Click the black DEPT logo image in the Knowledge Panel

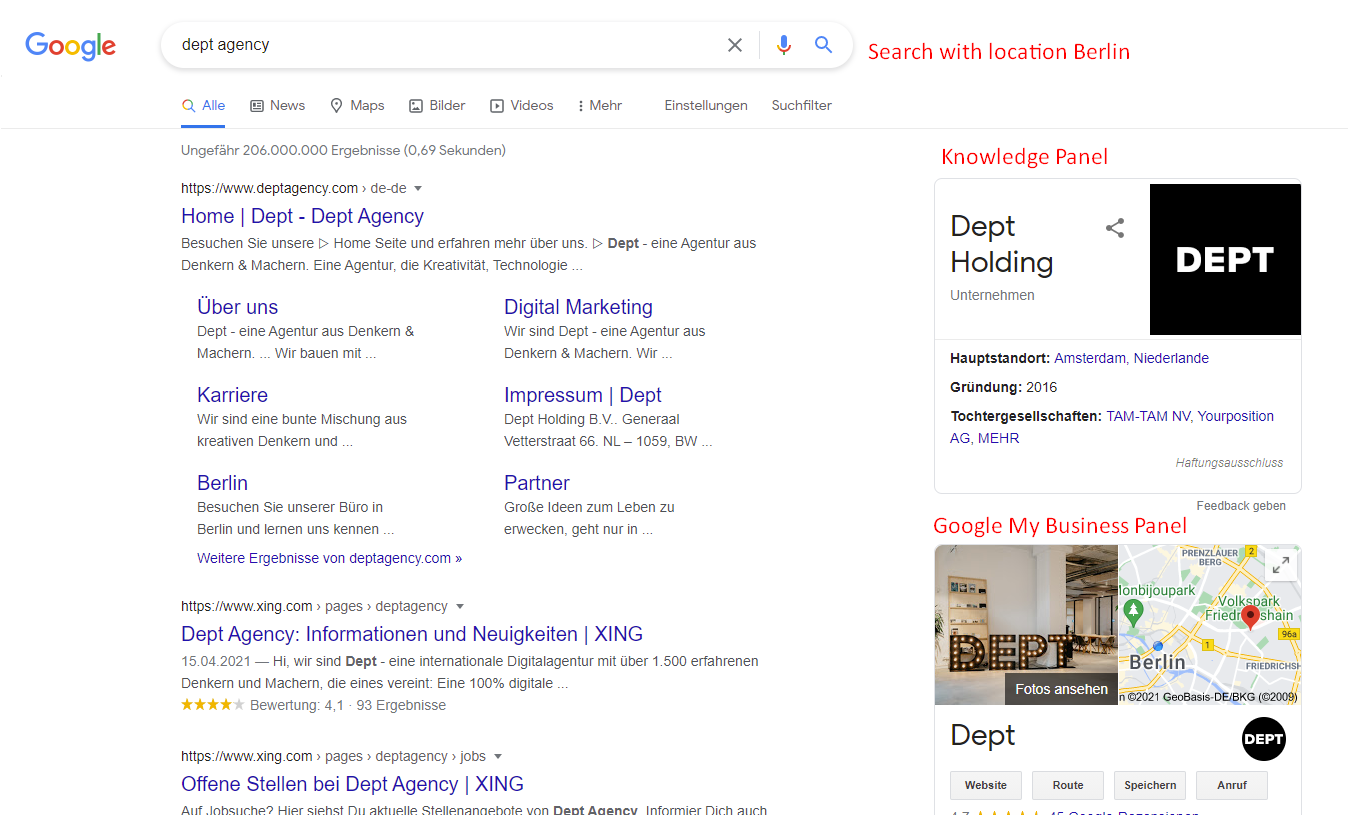1225,259
